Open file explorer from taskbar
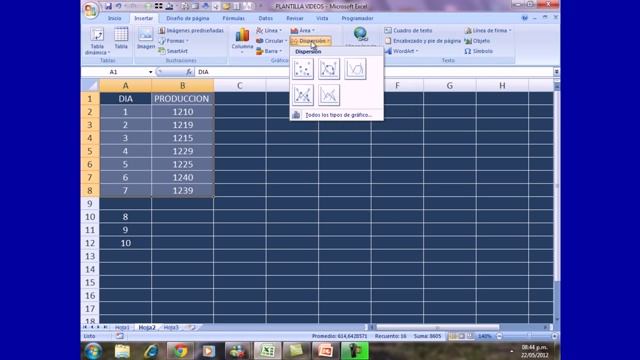The height and width of the screenshot is (360, 640). point(122,351)
